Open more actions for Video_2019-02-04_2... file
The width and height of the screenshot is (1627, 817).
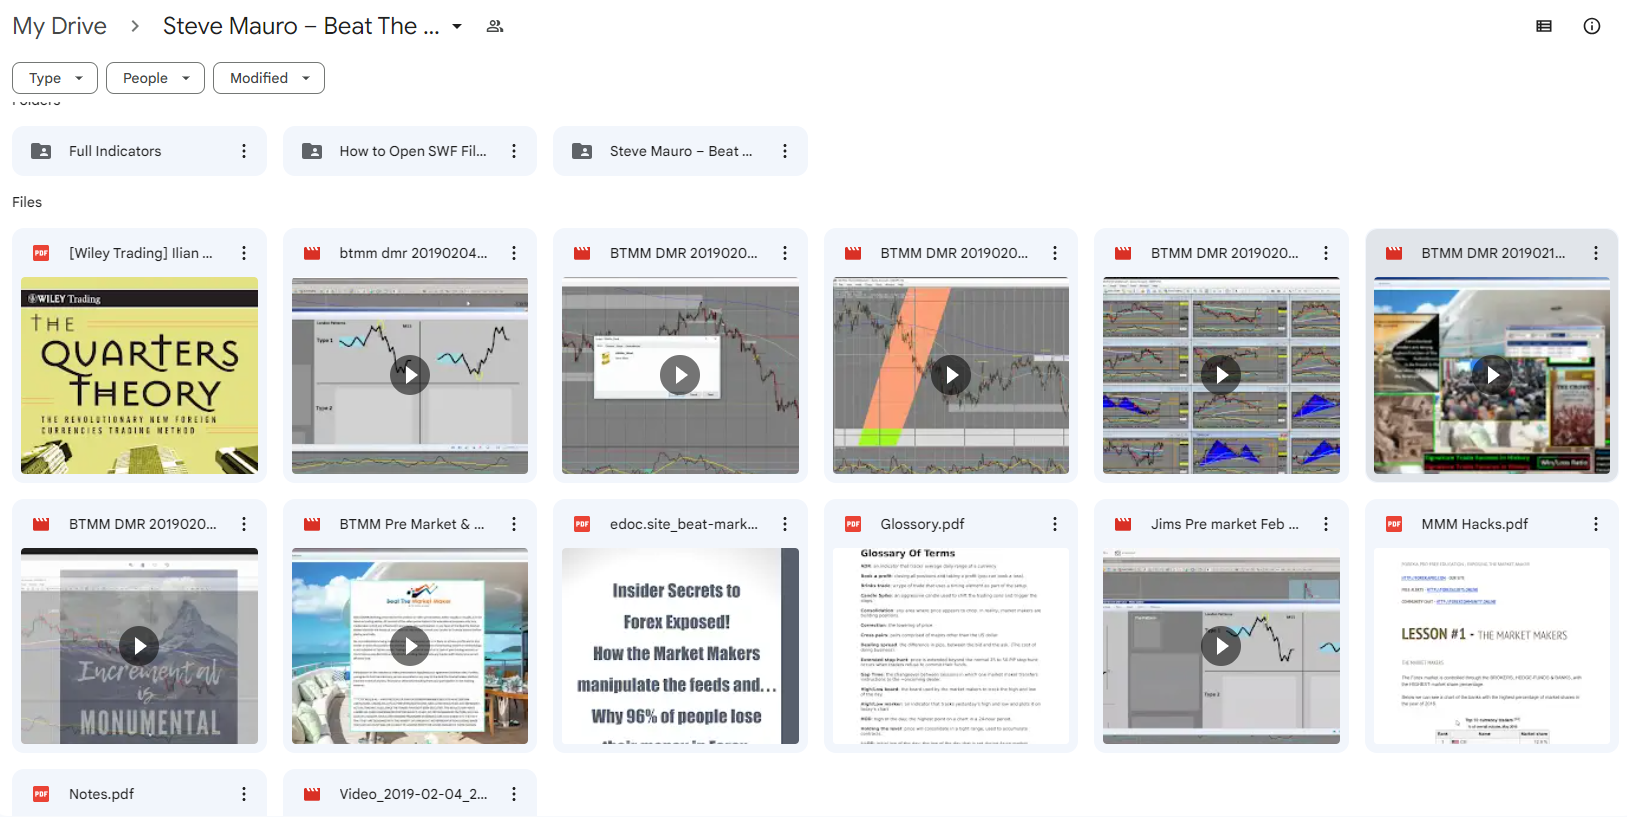click(514, 794)
